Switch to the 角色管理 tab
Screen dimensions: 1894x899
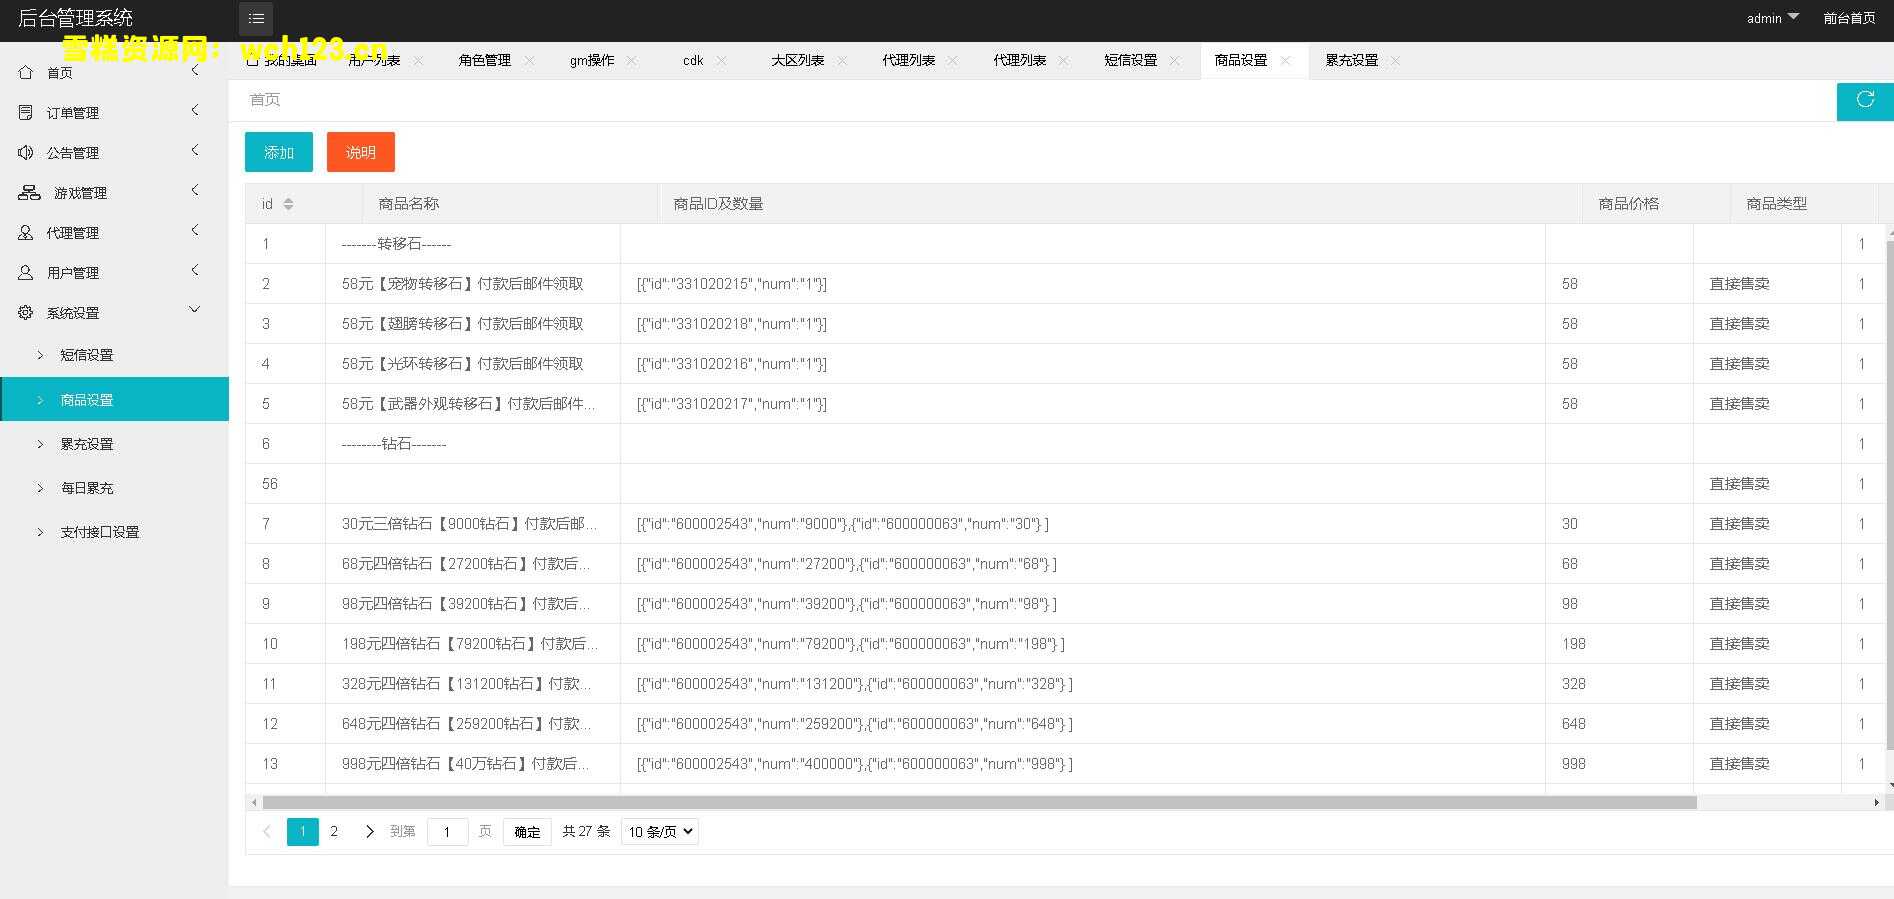pos(485,61)
